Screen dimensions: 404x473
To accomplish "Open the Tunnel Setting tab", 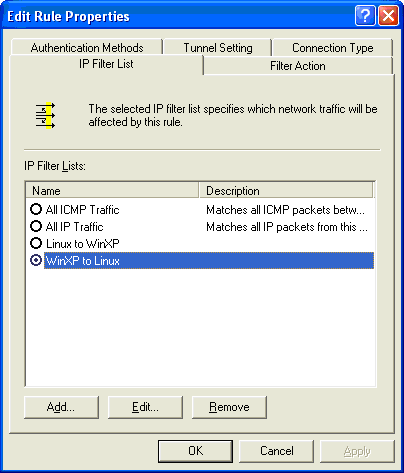I will point(218,47).
